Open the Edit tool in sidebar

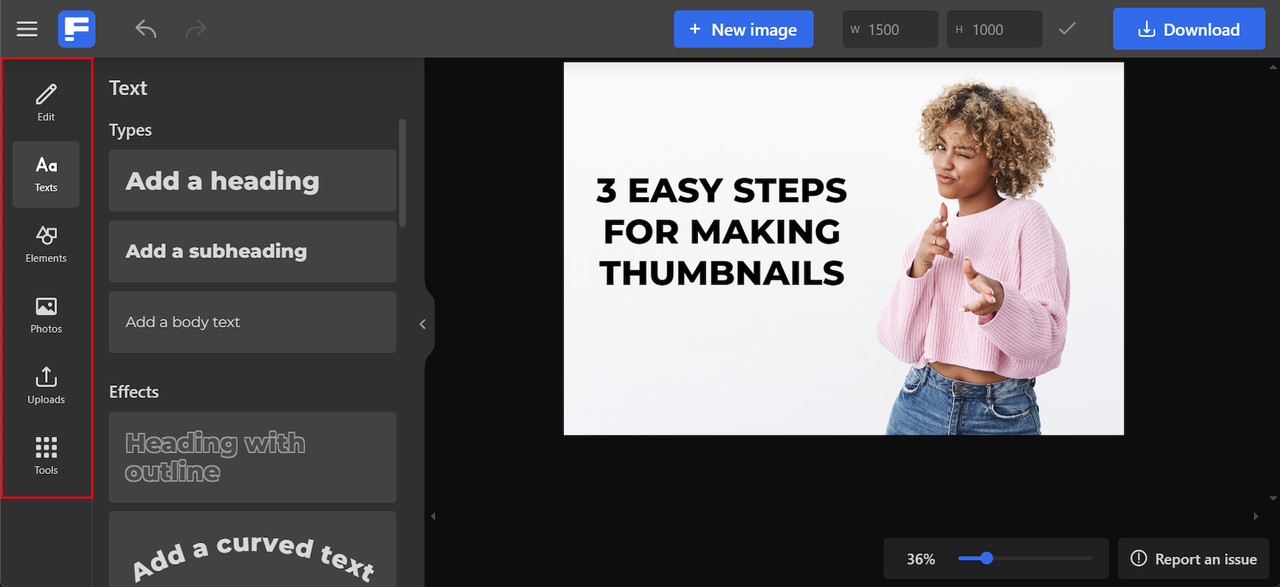pyautogui.click(x=46, y=103)
